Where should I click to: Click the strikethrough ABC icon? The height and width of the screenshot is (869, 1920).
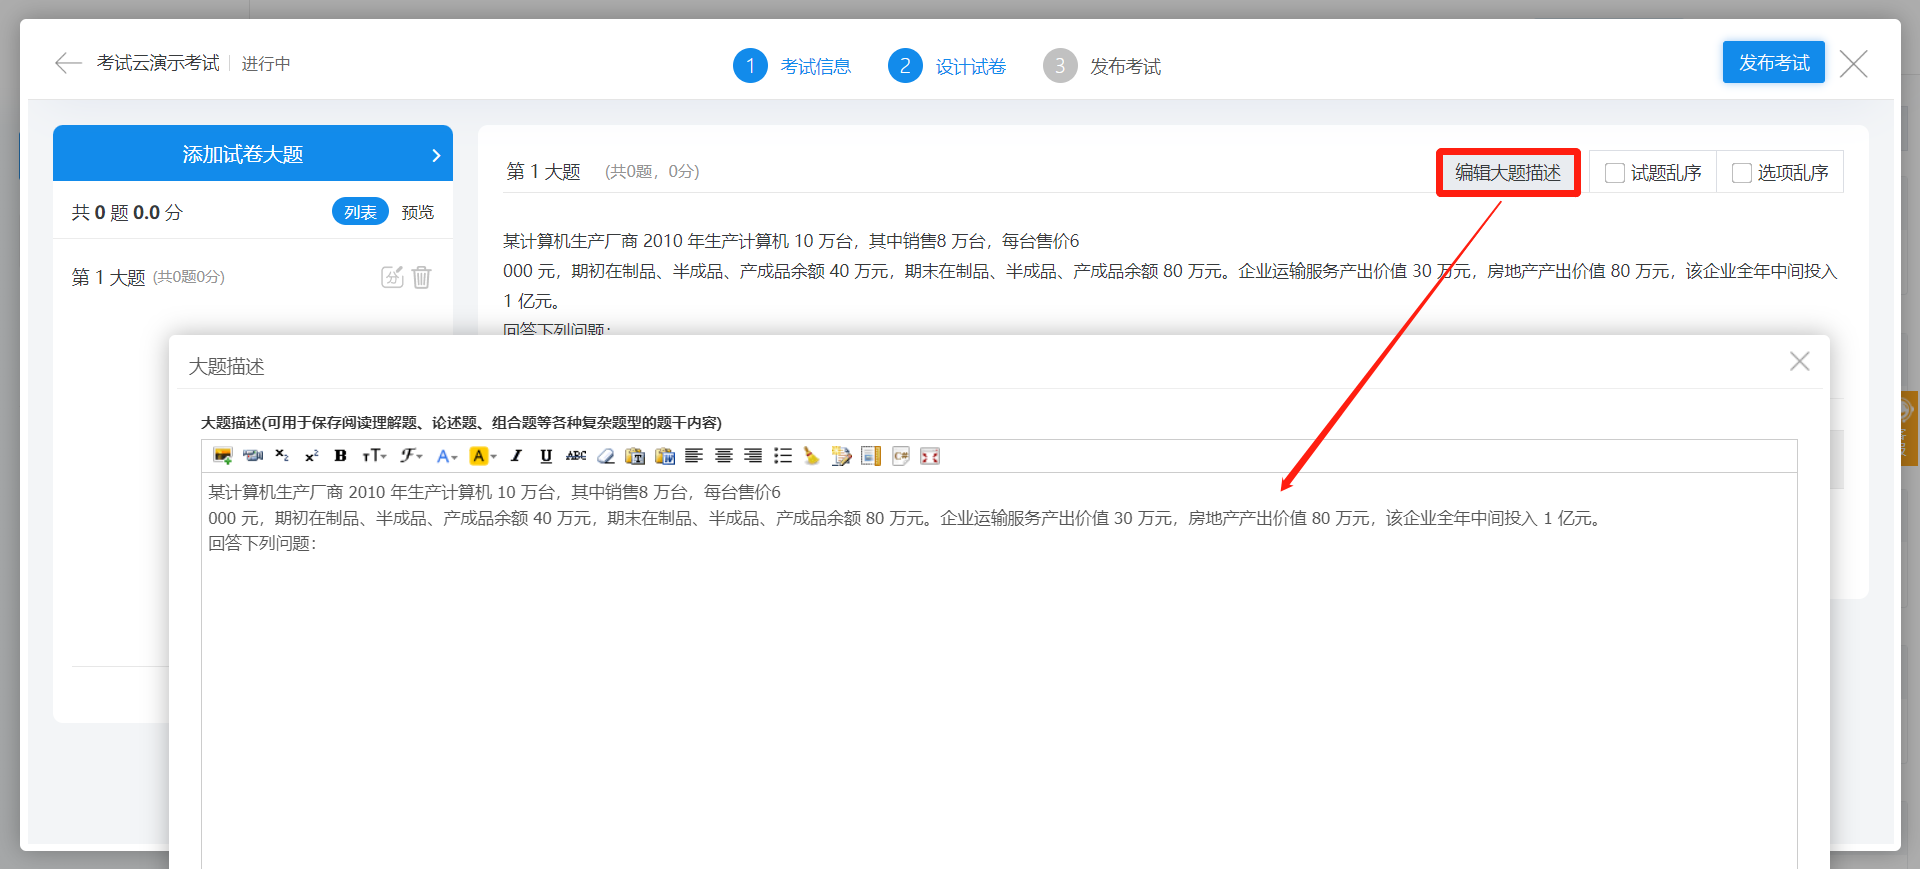pyautogui.click(x=576, y=456)
